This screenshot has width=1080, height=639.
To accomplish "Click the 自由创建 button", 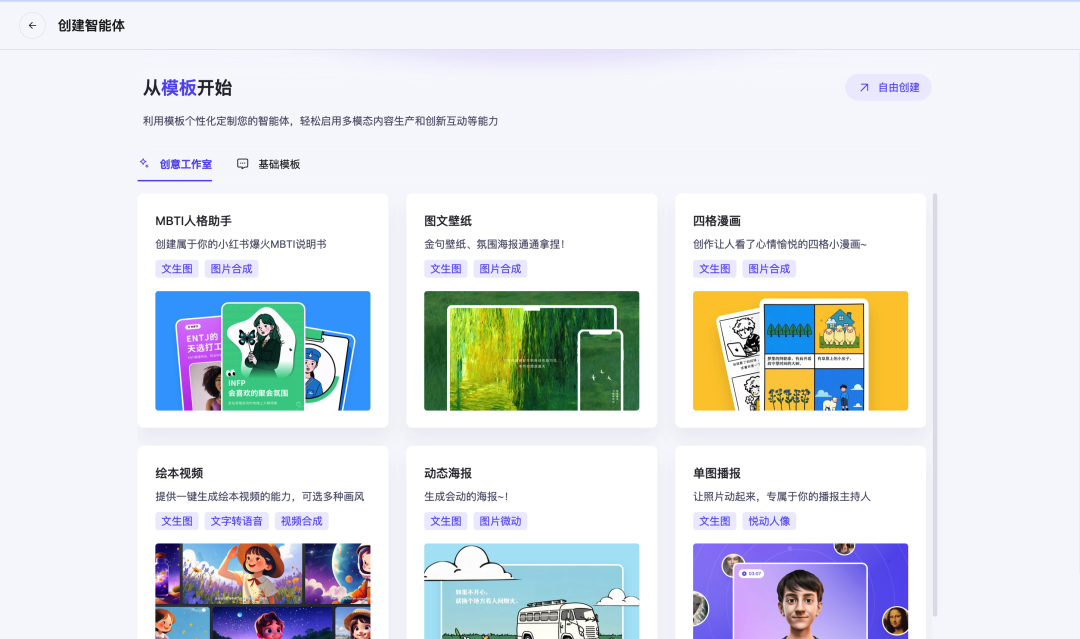I will pyautogui.click(x=889, y=87).
